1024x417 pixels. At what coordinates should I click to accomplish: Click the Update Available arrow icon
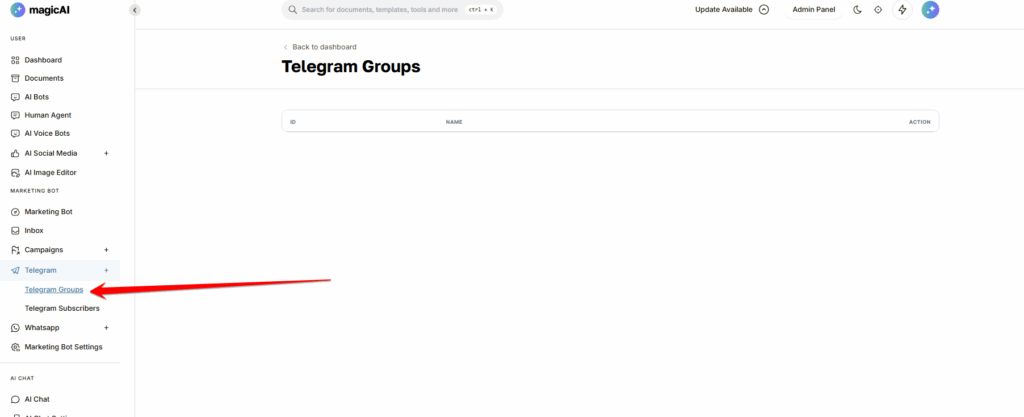pyautogui.click(x=764, y=10)
